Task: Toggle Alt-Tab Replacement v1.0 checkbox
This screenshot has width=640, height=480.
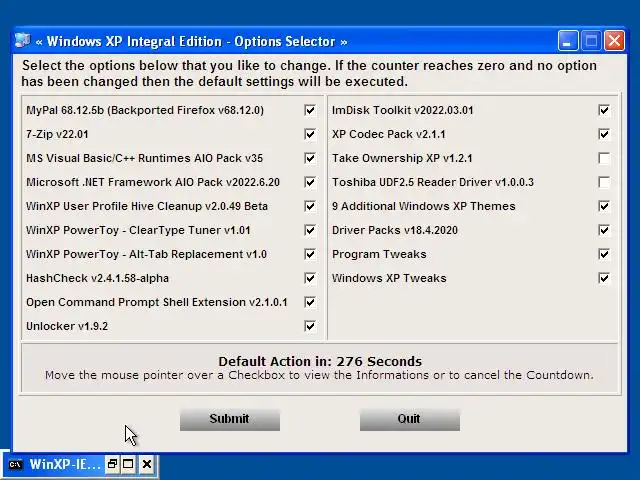Action: click(310, 254)
